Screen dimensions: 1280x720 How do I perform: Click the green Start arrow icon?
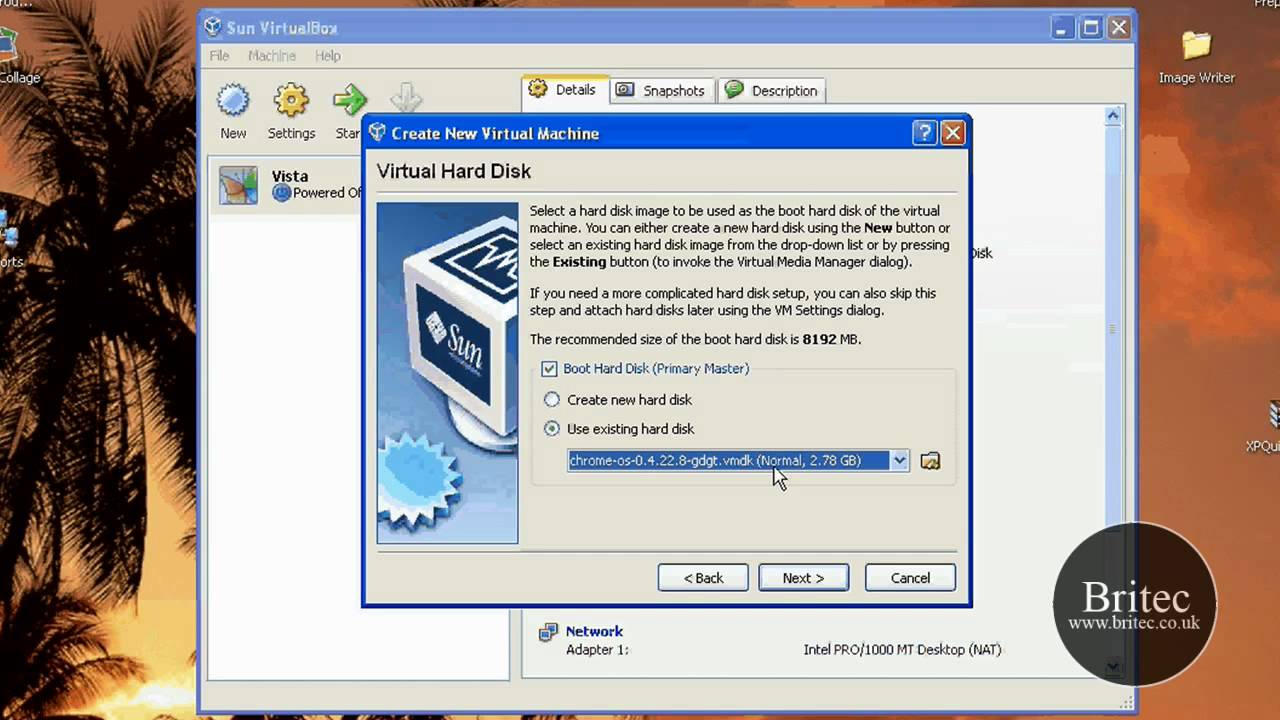click(x=350, y=101)
